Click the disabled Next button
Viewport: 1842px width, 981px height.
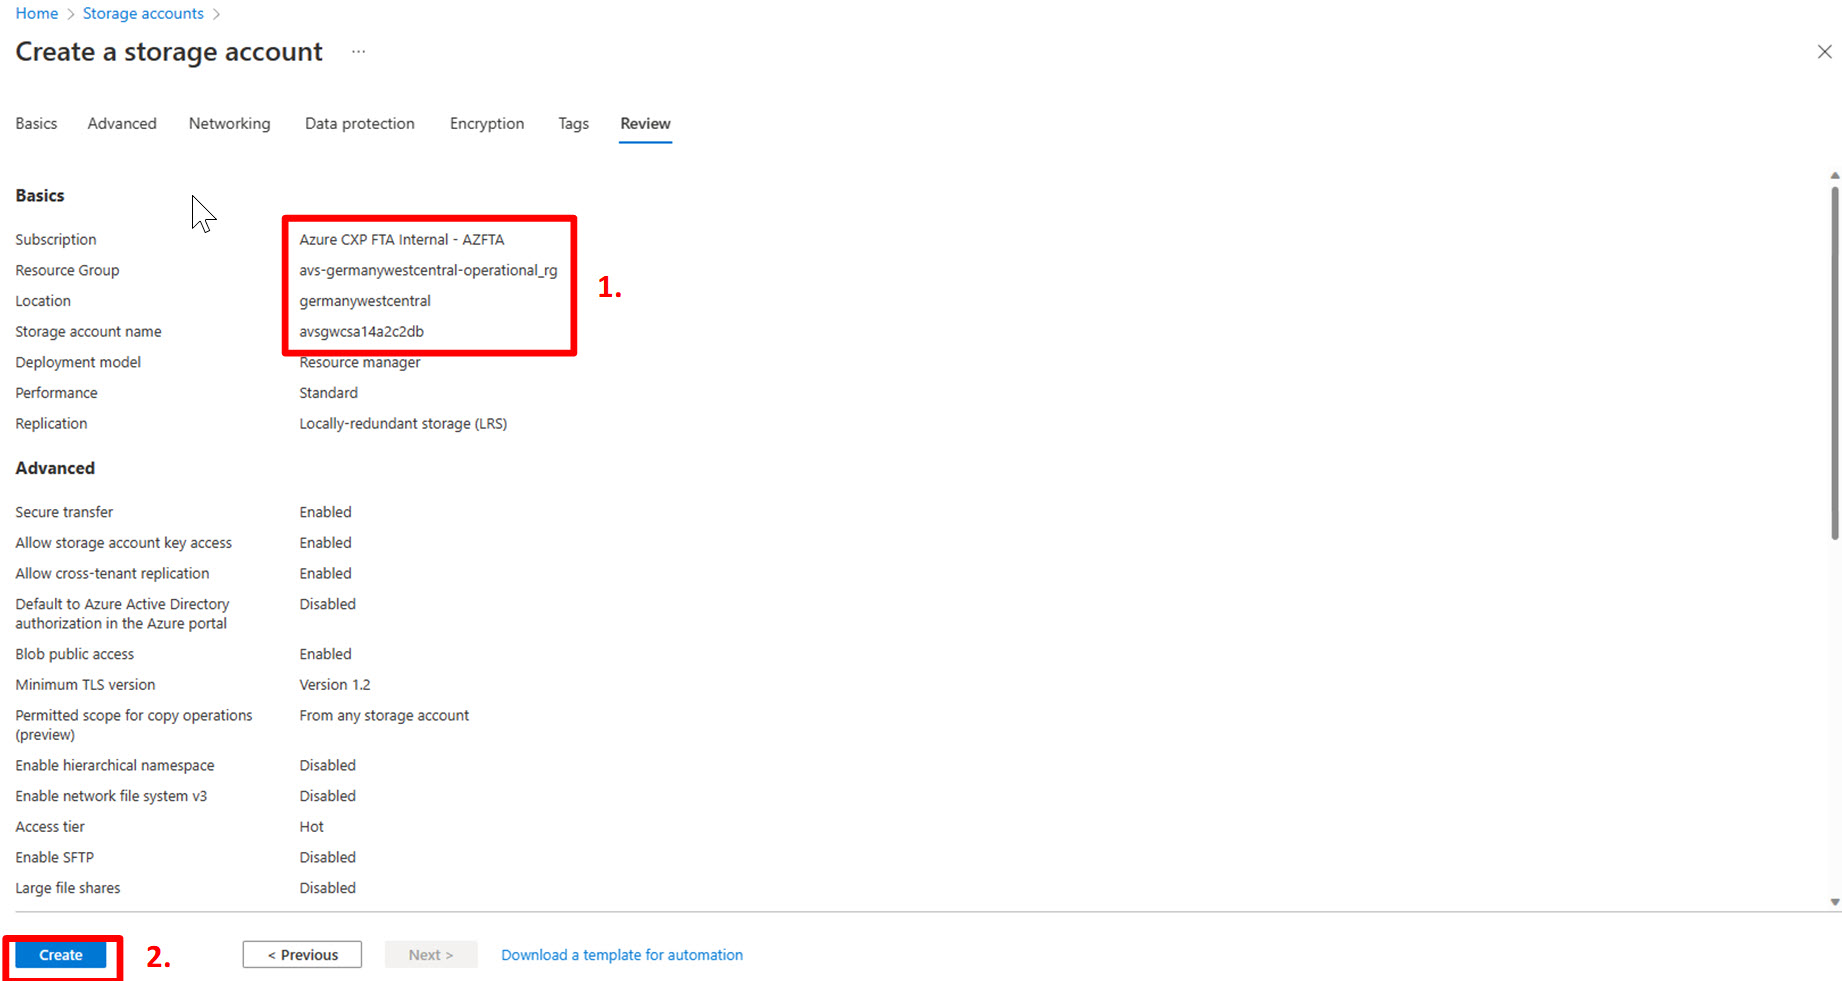coord(431,954)
